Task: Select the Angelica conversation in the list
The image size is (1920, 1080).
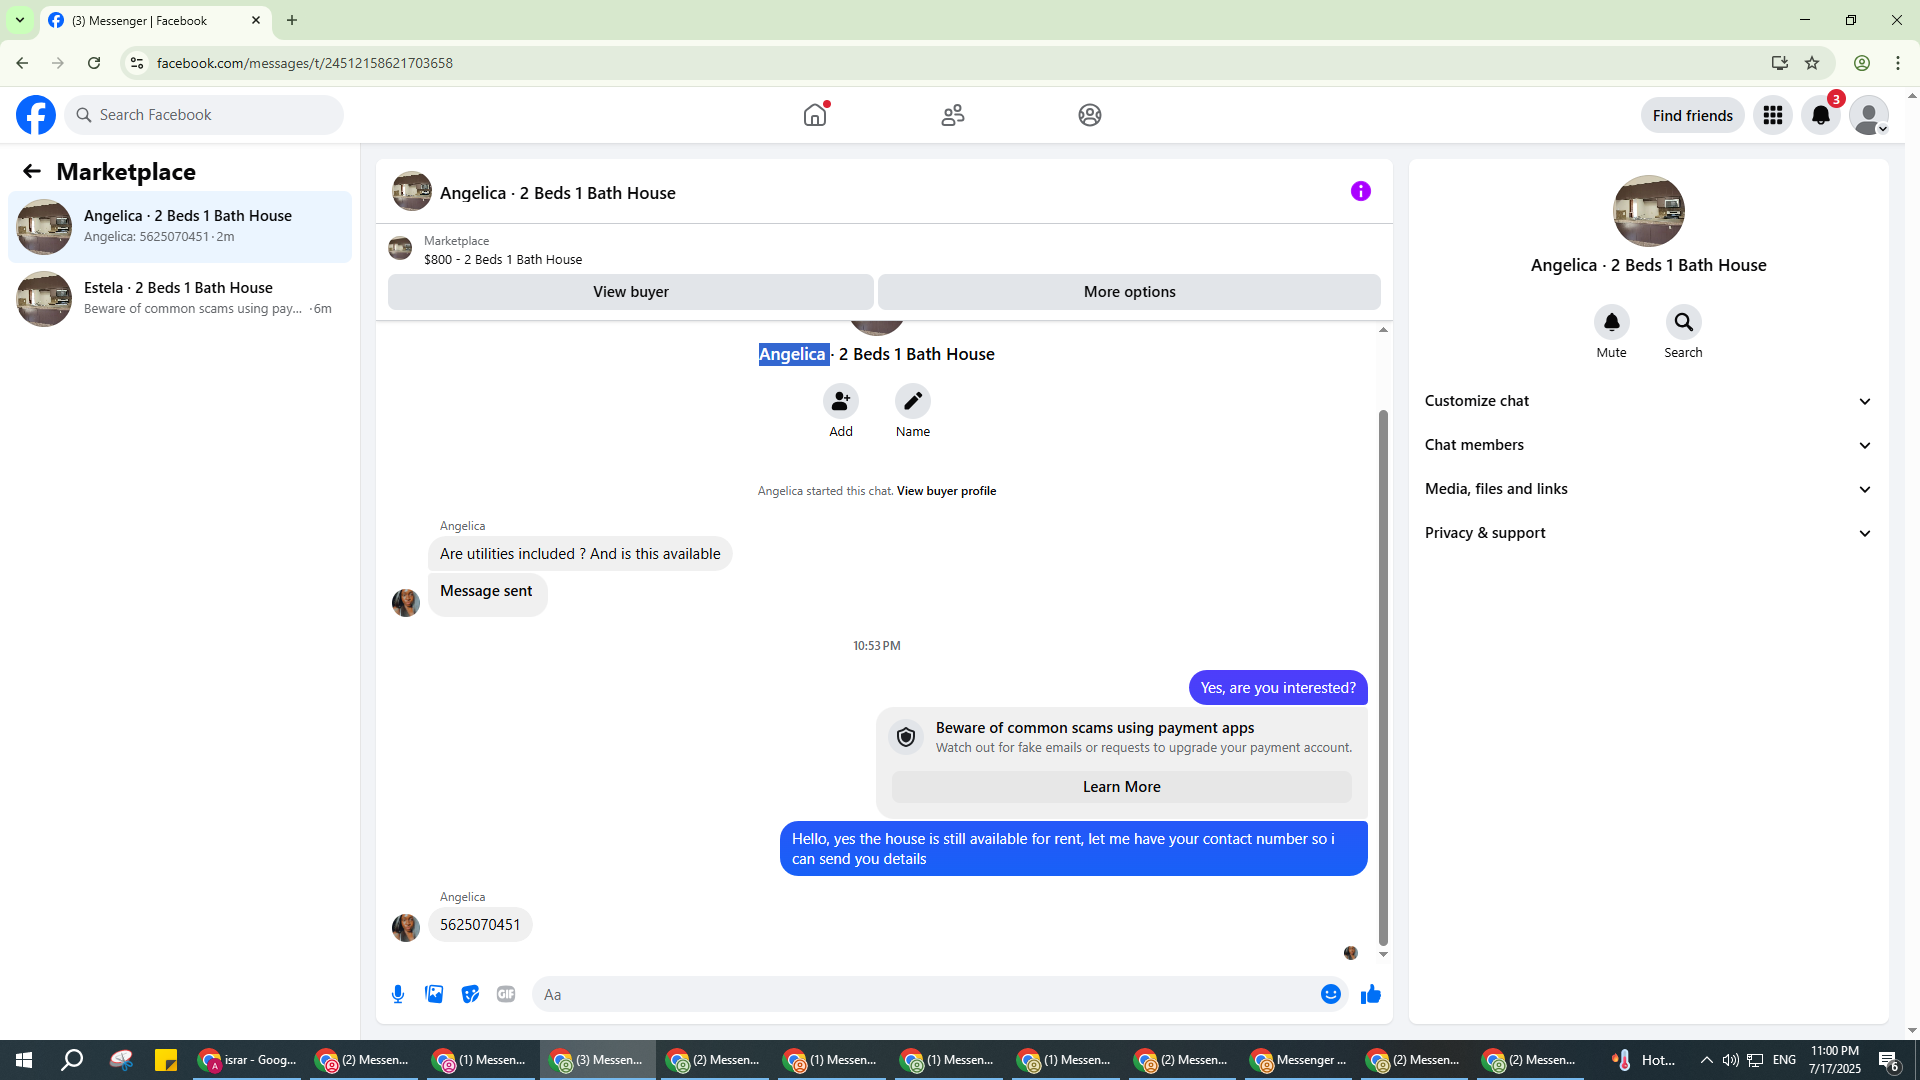Action: tap(180, 227)
